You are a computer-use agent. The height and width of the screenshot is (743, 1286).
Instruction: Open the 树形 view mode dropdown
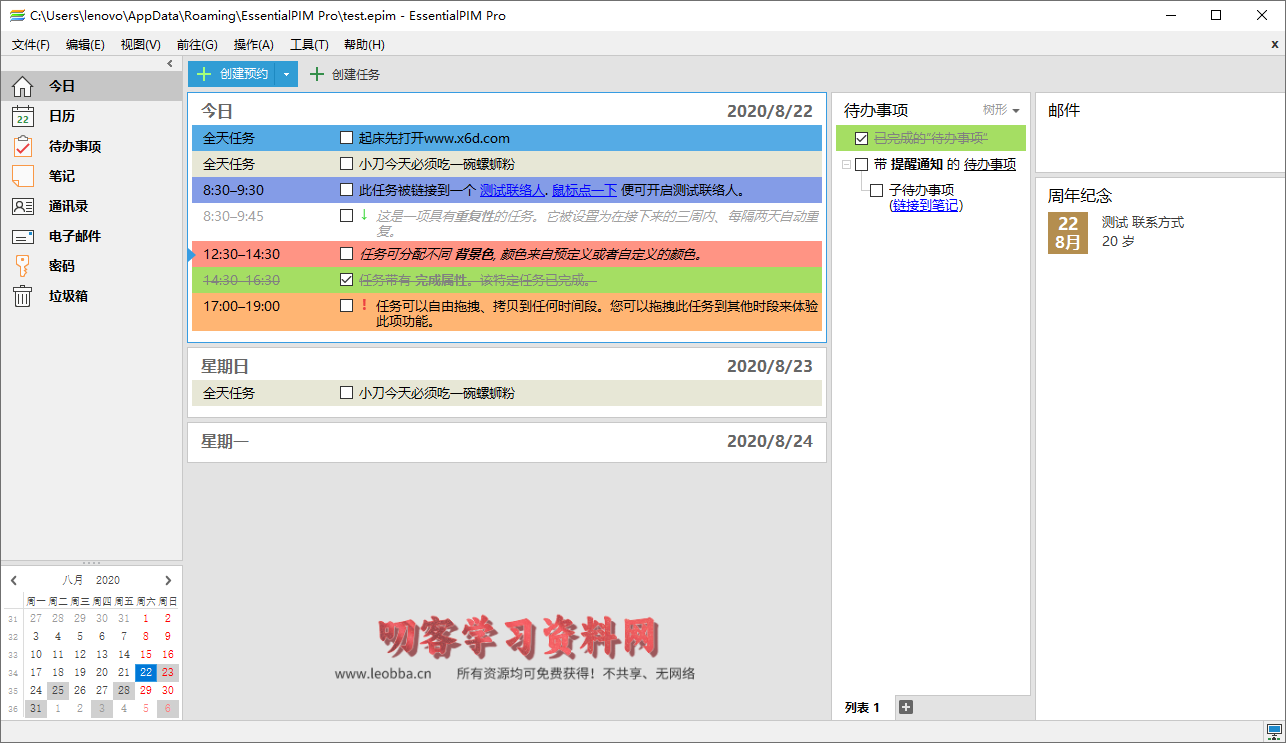pos(1001,110)
